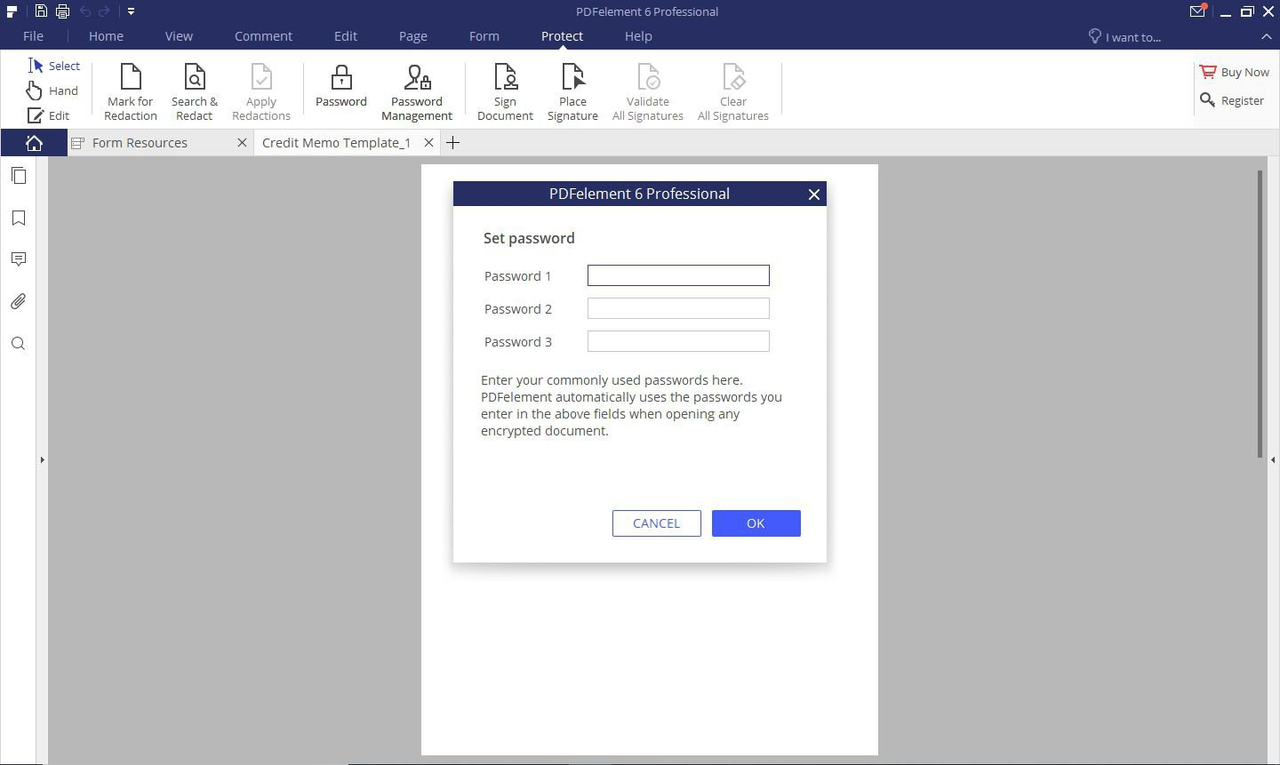Click the Redo arrow in title bar
1280x765 pixels.
(x=104, y=12)
